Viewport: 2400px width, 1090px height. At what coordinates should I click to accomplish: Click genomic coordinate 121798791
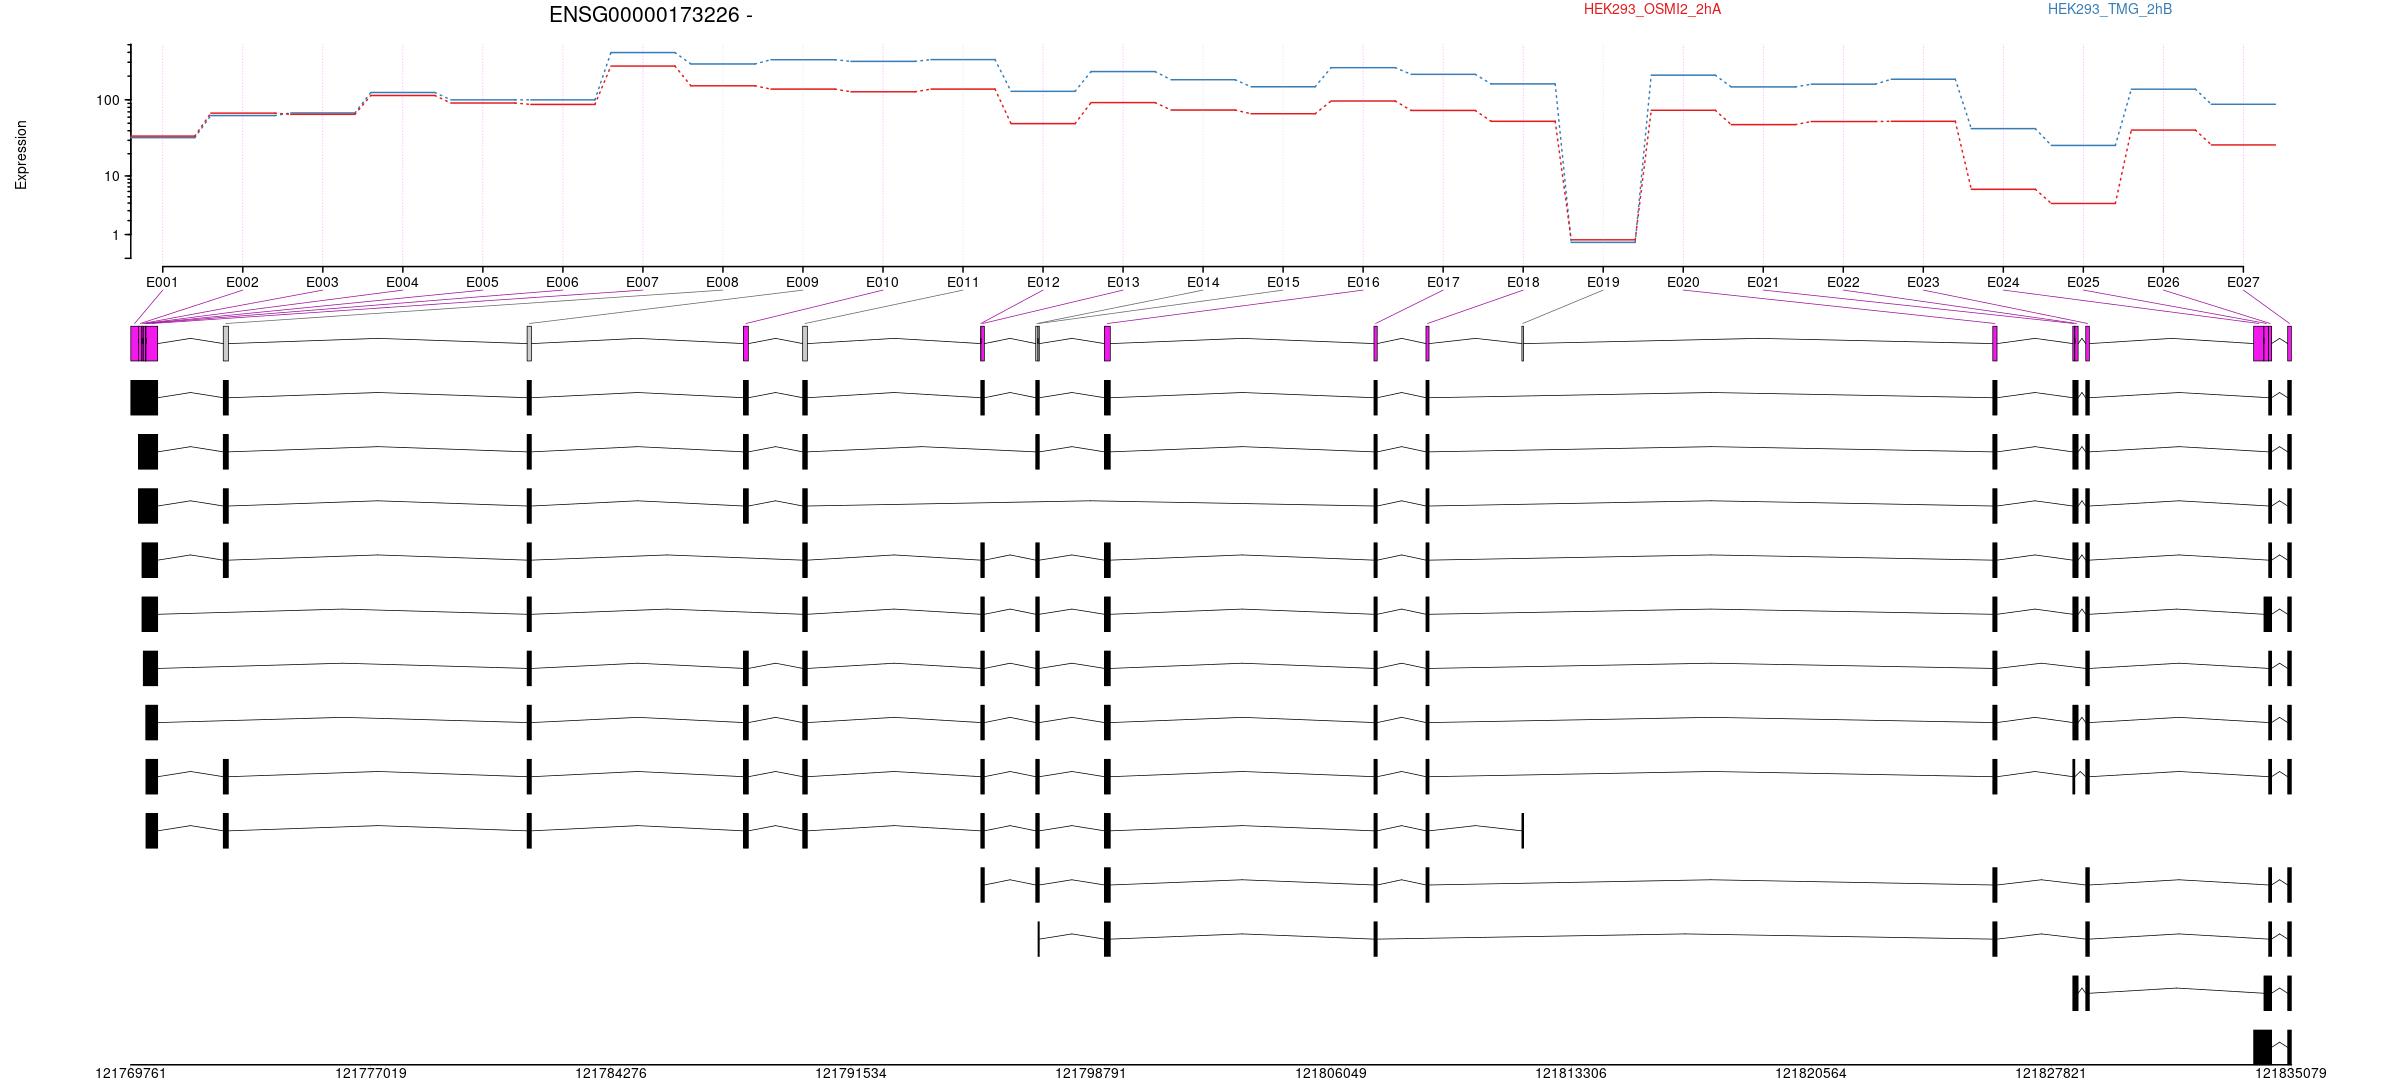(x=1091, y=1073)
